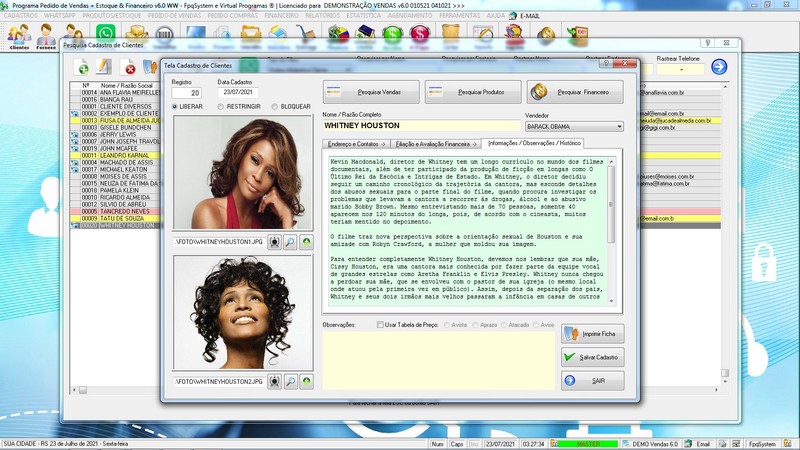Image resolution: width=800 pixels, height=450 pixels.
Task: Select the Aviso price radio option
Action: 536,324
